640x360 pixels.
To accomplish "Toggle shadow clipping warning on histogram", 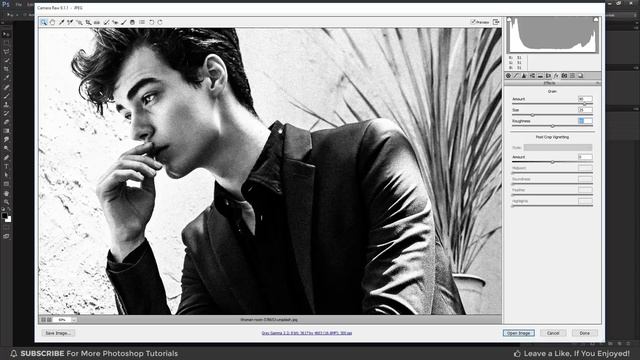I will pos(509,19).
